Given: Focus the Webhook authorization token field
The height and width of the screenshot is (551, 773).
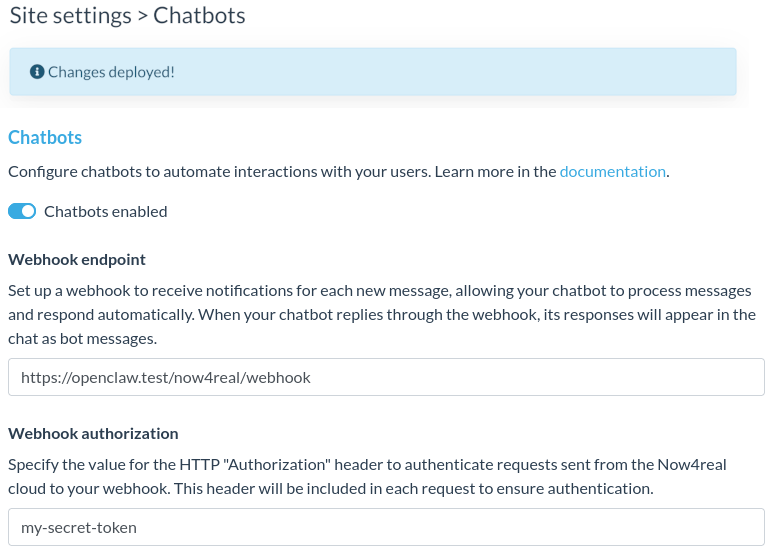Looking at the screenshot, I should (386, 527).
